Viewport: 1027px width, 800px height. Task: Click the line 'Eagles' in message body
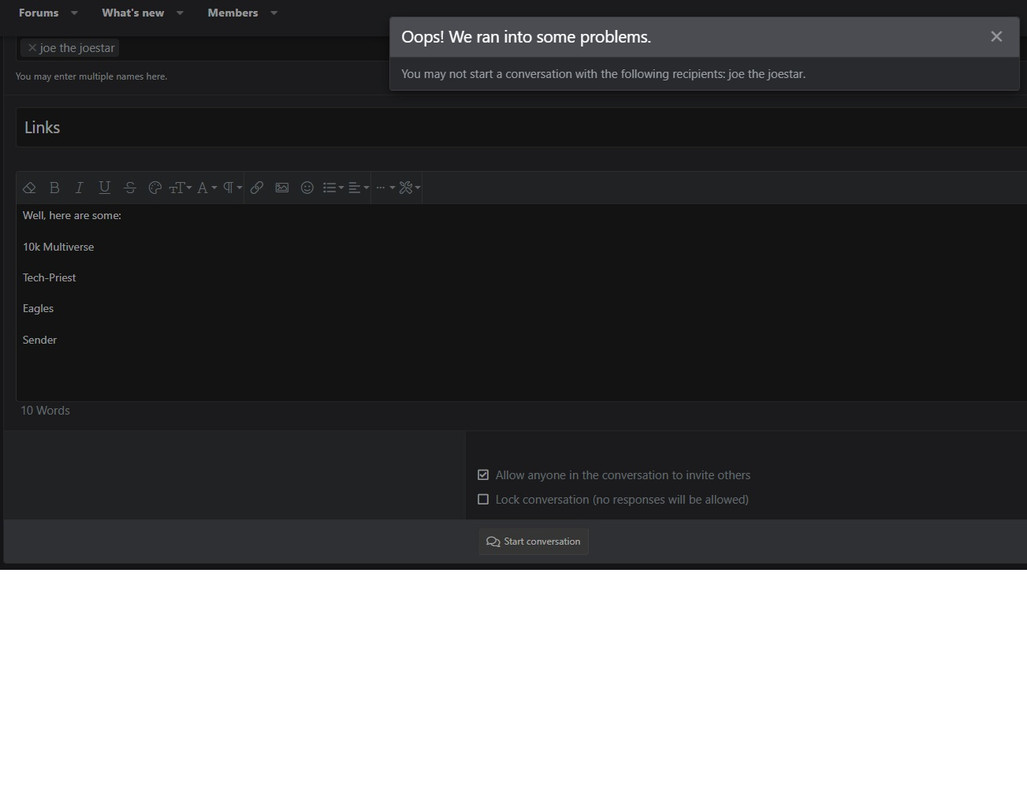[x=38, y=309]
